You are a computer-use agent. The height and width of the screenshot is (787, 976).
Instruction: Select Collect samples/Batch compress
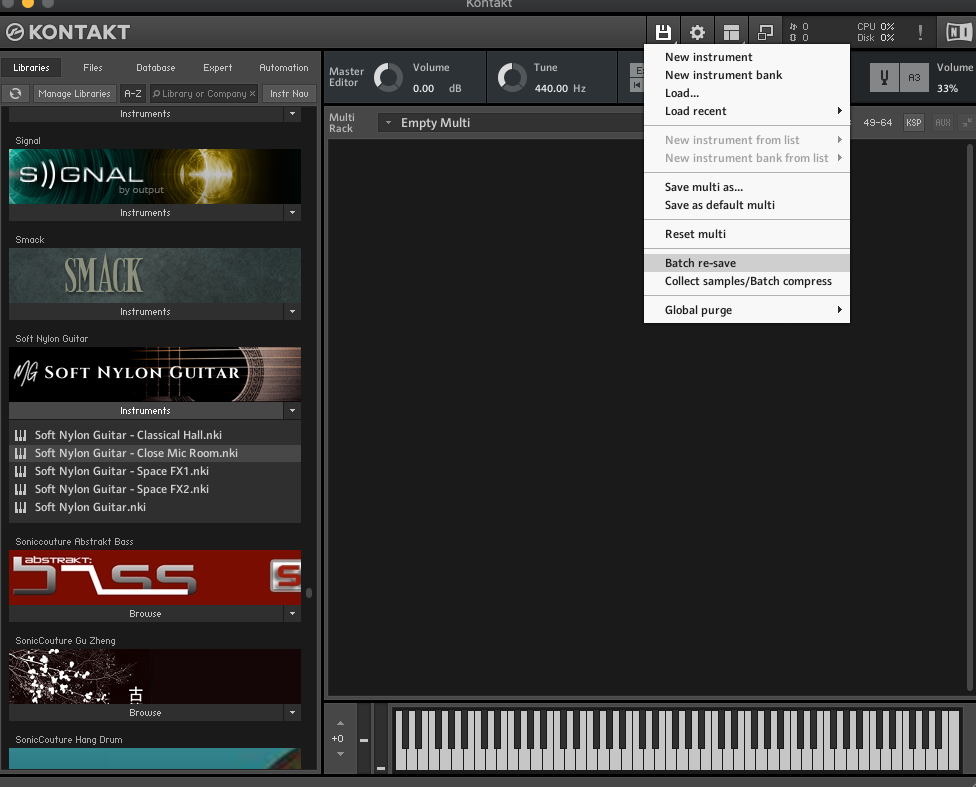[747, 281]
